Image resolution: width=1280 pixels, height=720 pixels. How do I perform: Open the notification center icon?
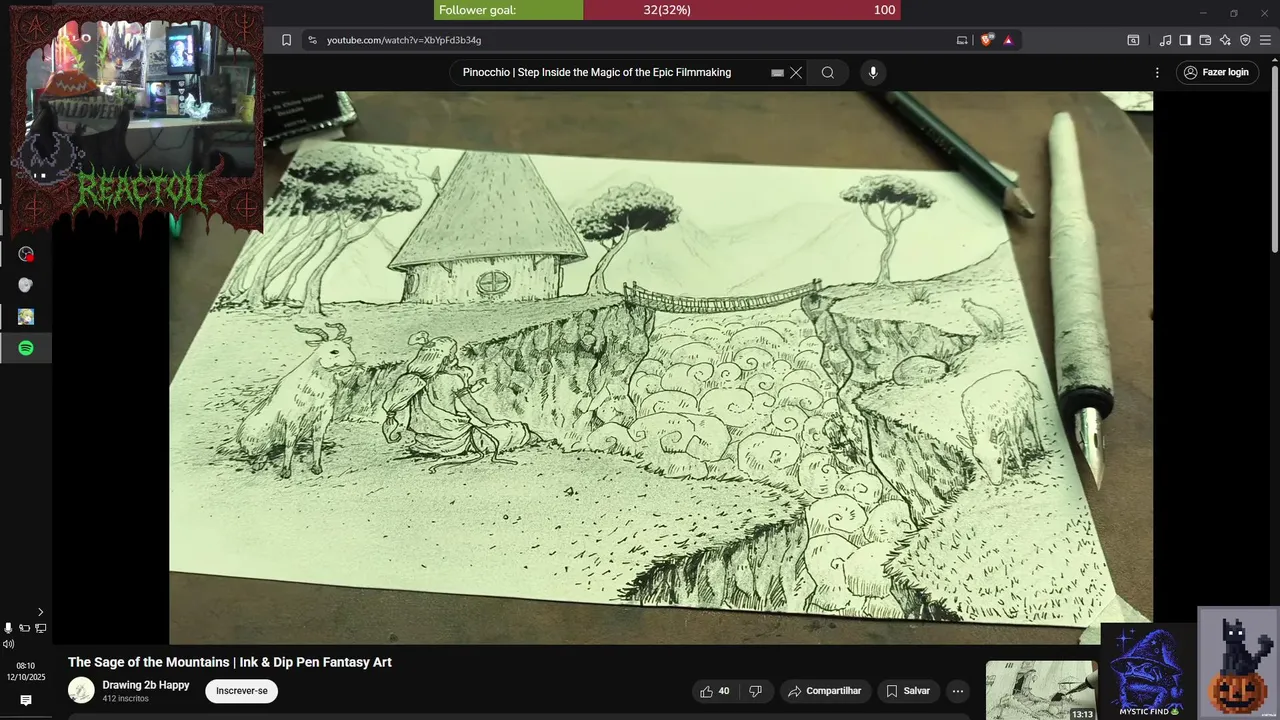[26, 700]
